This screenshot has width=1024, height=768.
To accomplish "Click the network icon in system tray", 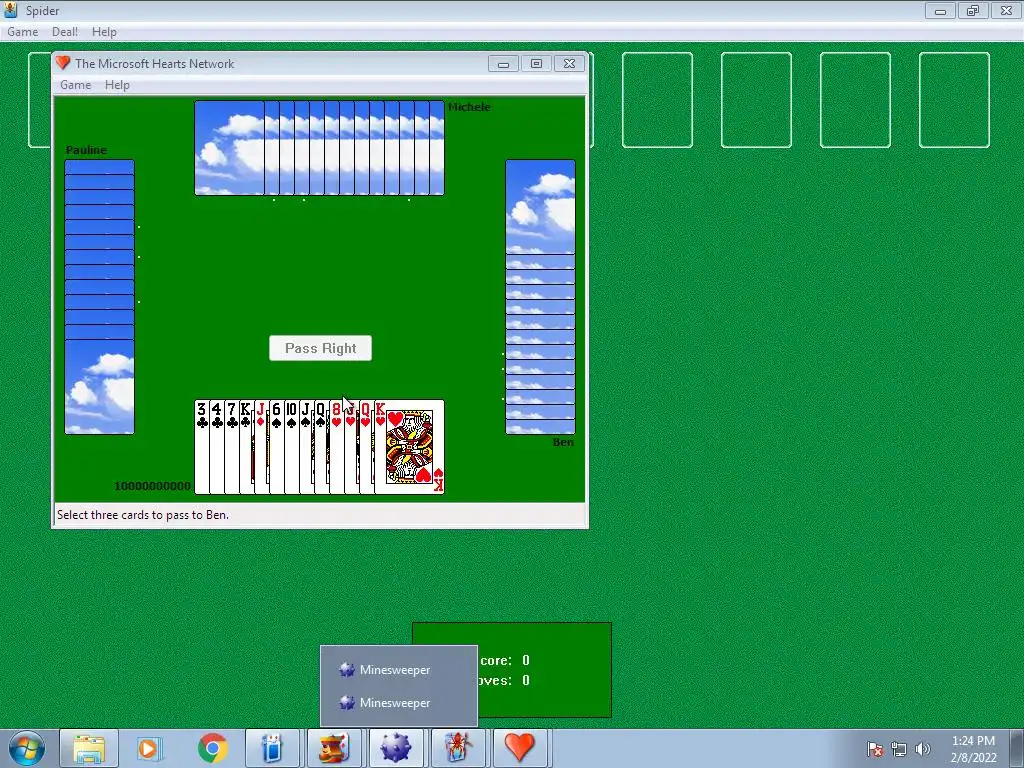I will tap(899, 749).
